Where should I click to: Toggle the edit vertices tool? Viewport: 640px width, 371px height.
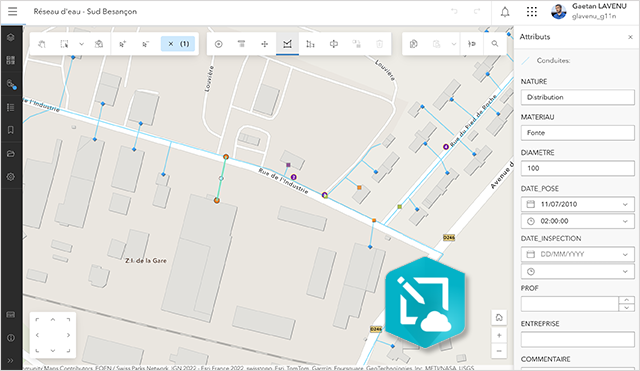click(287, 44)
